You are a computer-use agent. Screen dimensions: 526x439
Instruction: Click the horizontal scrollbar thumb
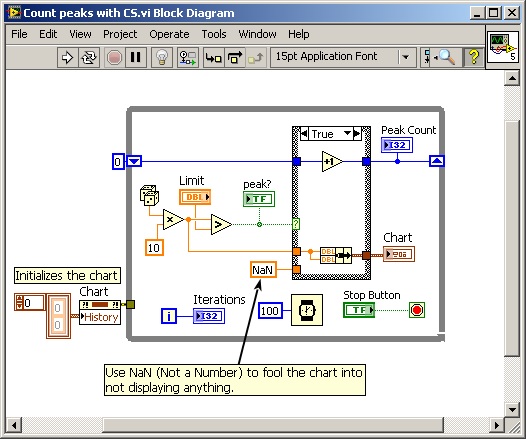pos(273,426)
